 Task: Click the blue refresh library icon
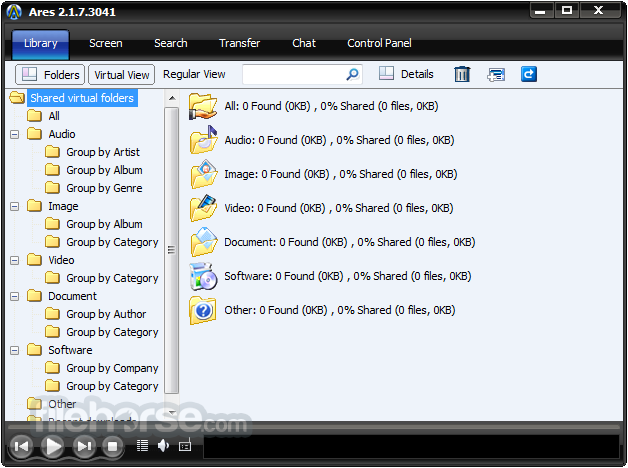pos(529,74)
